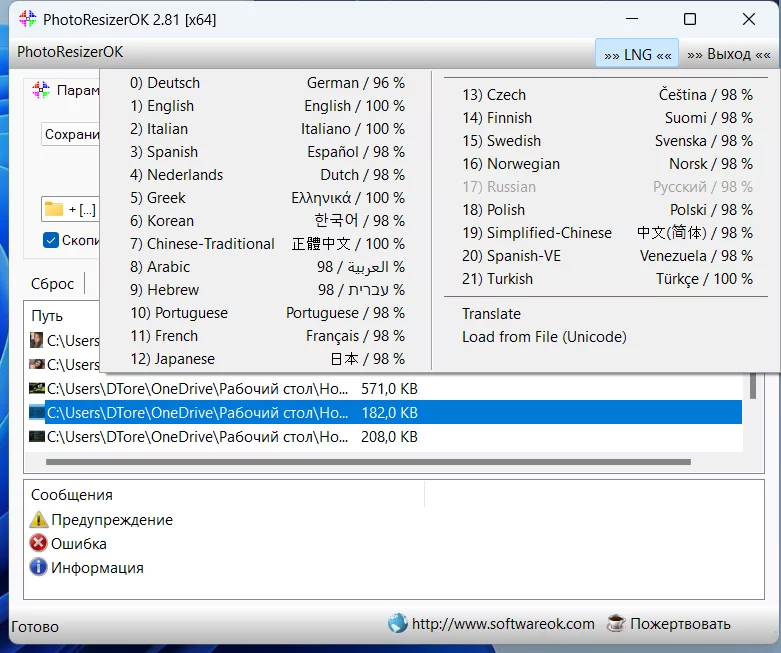Click the vertical scrollbar of file list
This screenshot has width=781, height=653.
tap(753, 386)
